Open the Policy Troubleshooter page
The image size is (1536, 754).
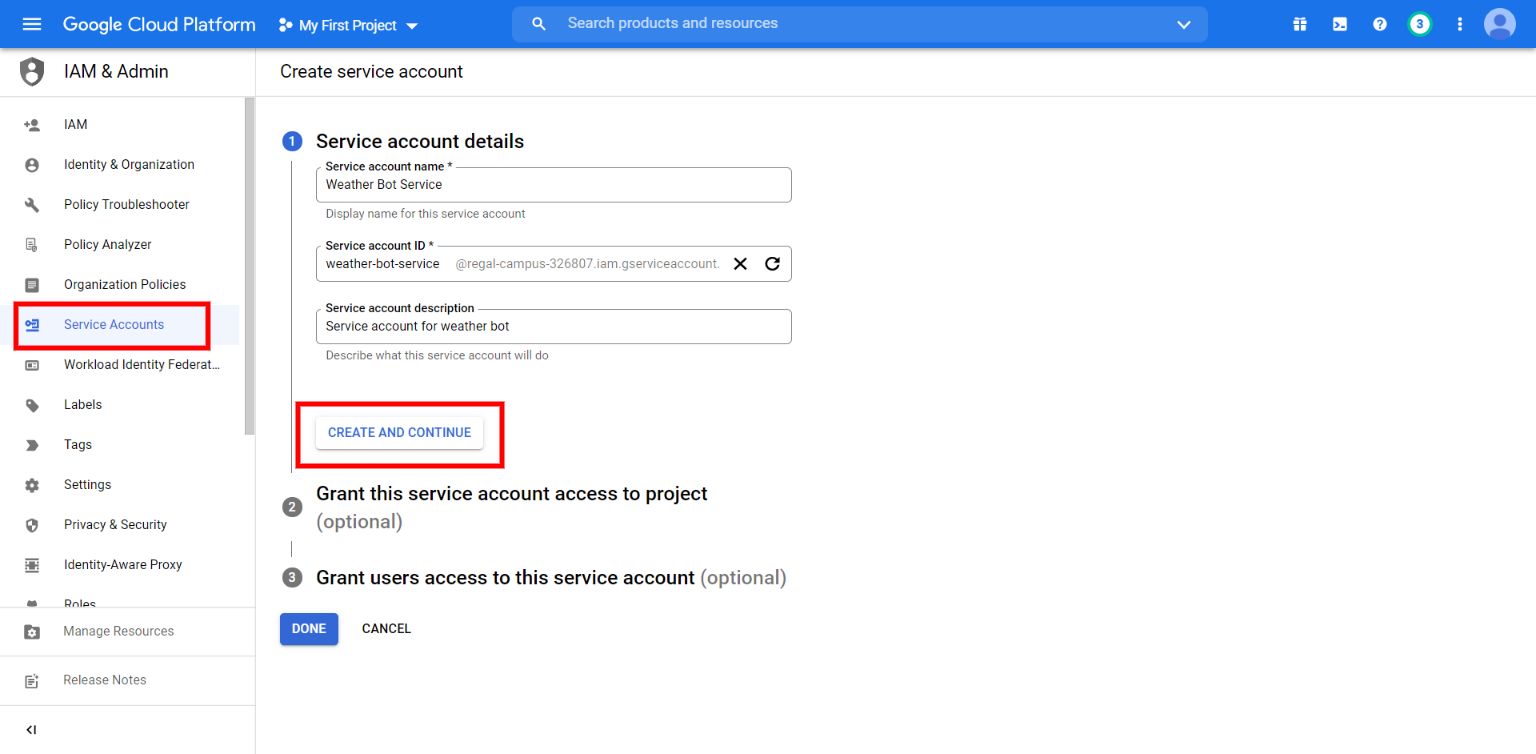click(126, 204)
